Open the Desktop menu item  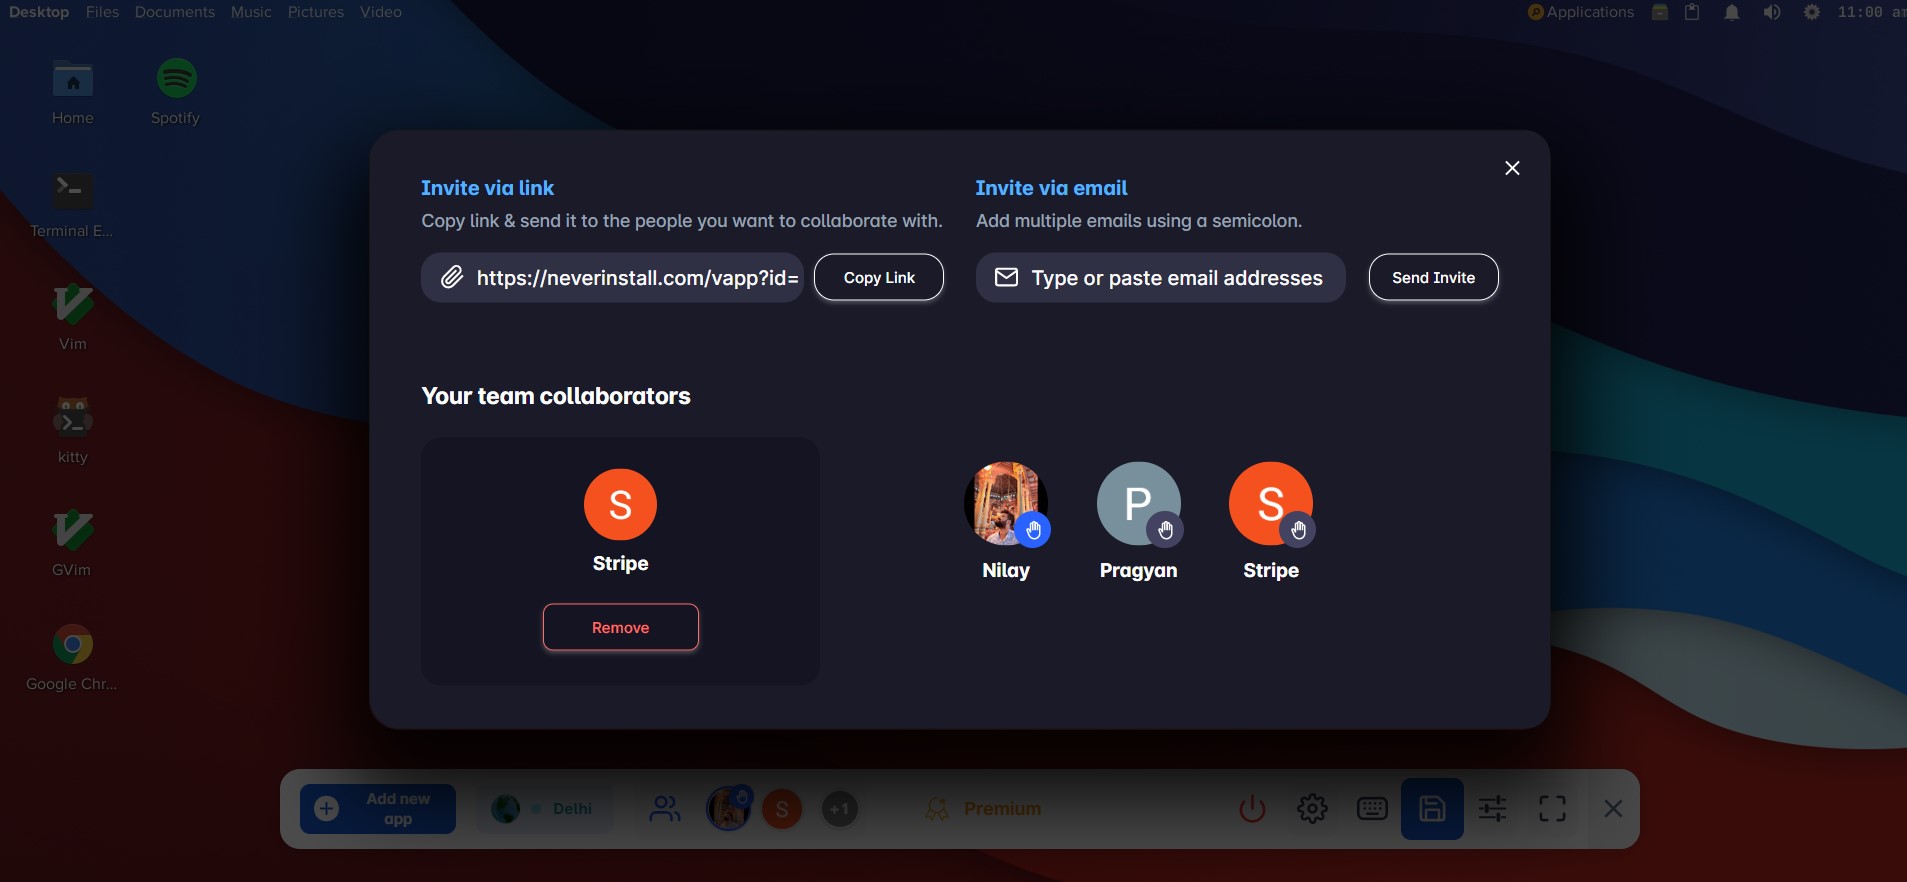click(x=39, y=12)
